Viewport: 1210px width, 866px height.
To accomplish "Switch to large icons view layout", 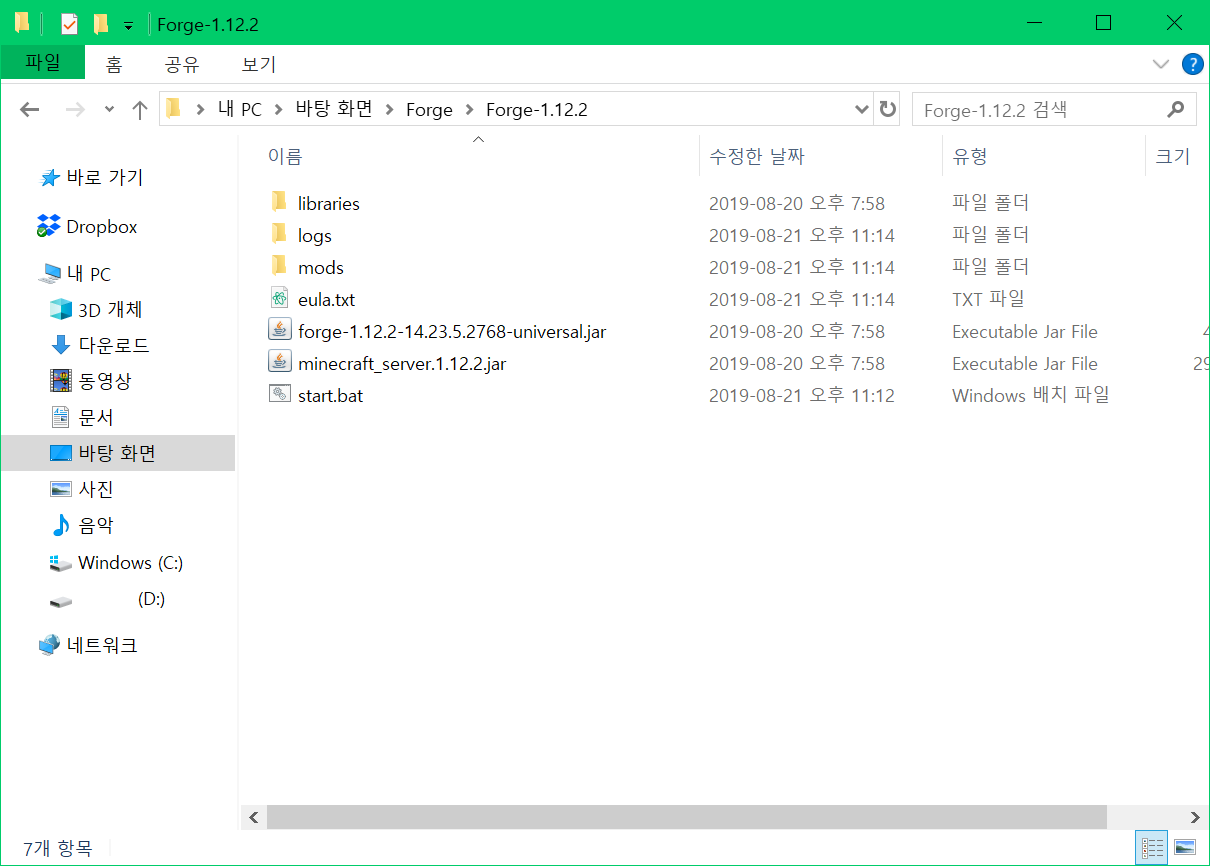I will click(x=1184, y=847).
